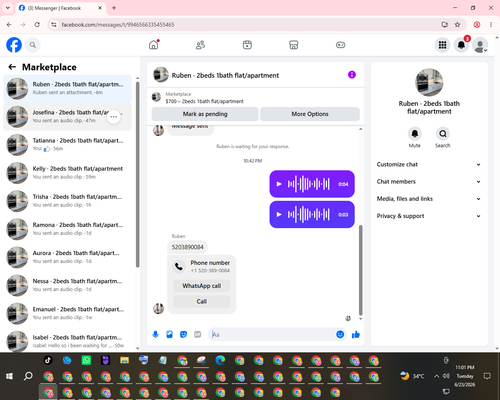
Task: Expand Chat members section
Action: coord(429,182)
